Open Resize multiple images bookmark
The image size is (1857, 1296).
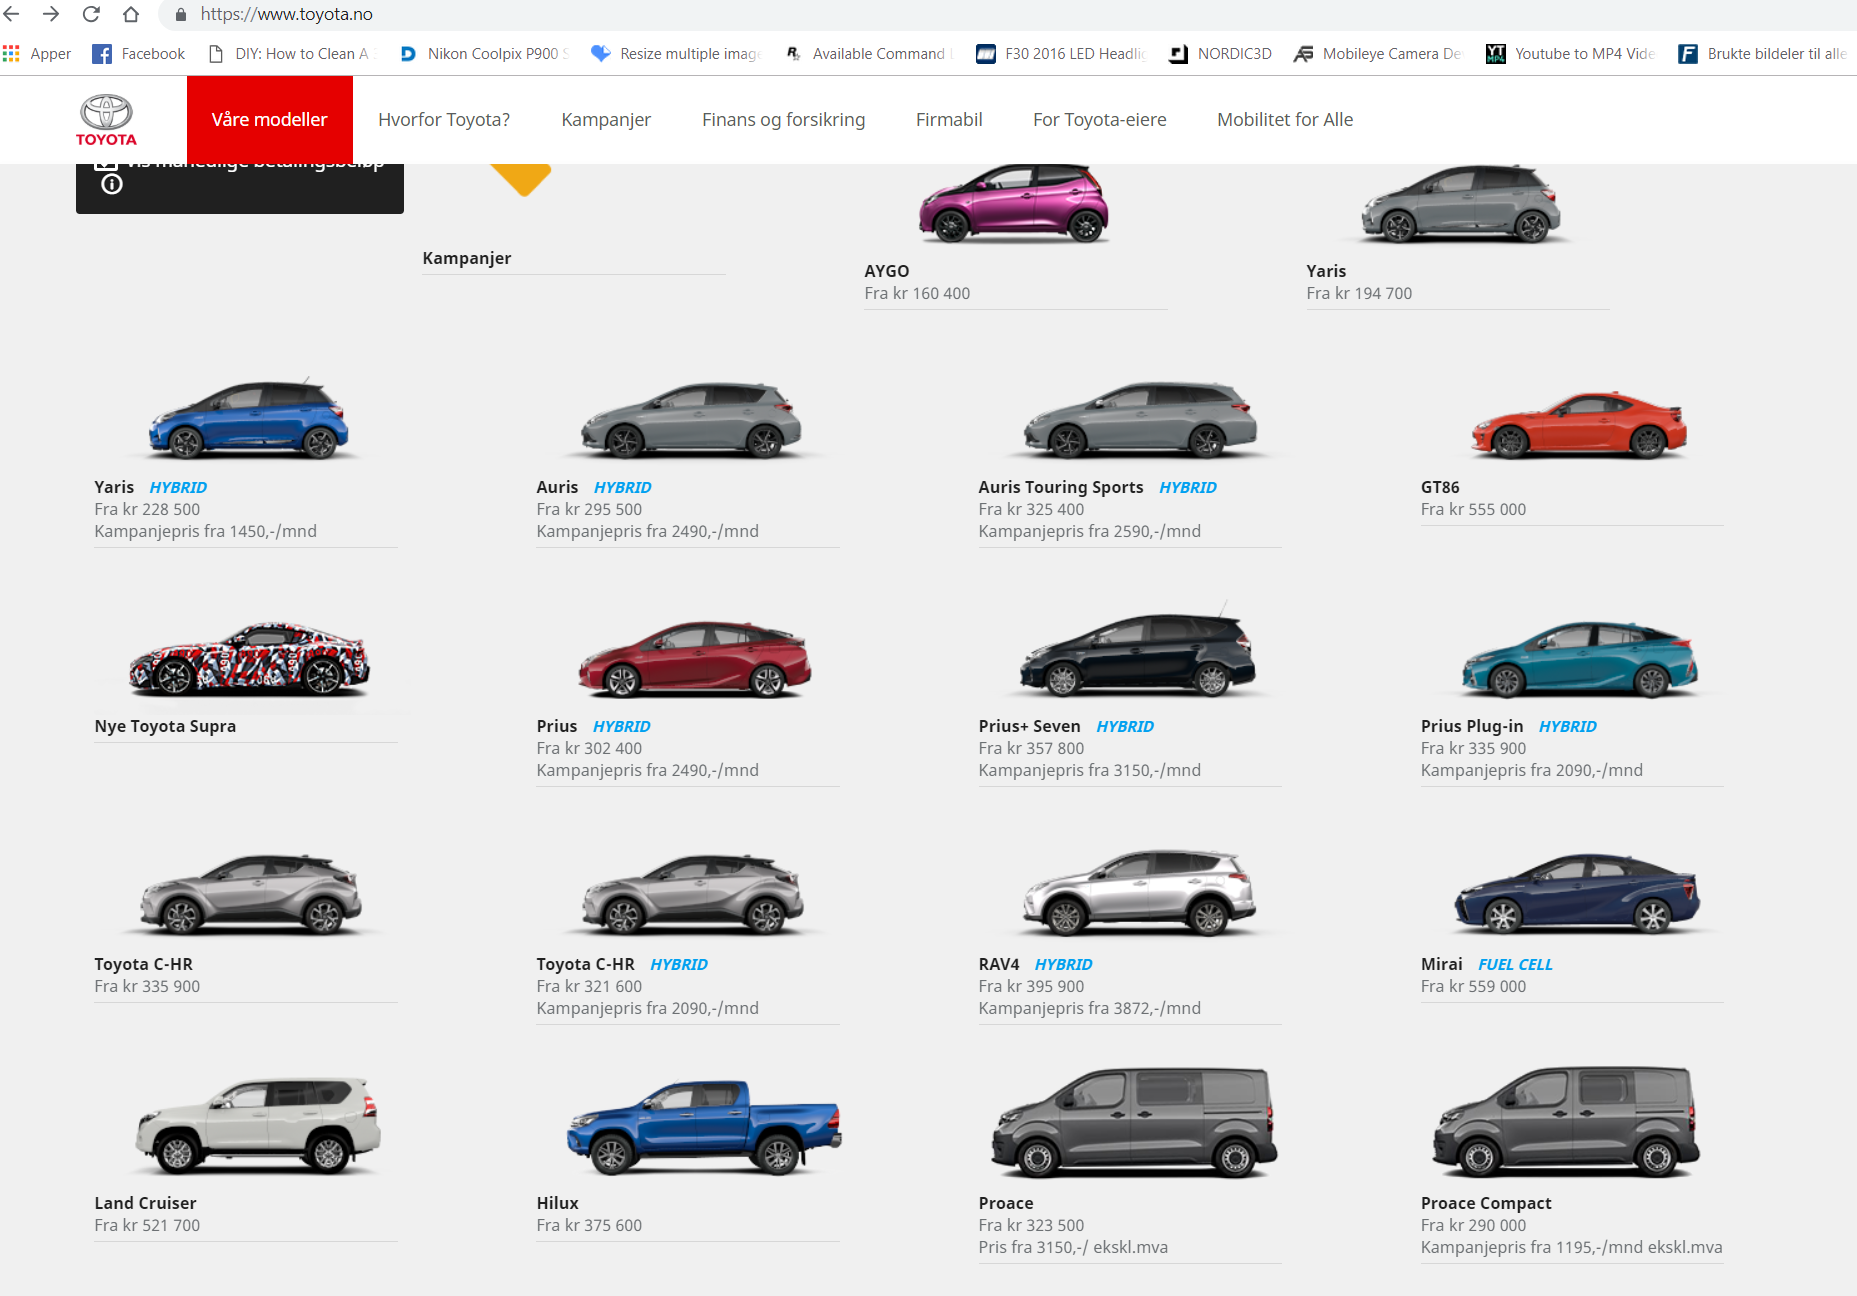[676, 54]
